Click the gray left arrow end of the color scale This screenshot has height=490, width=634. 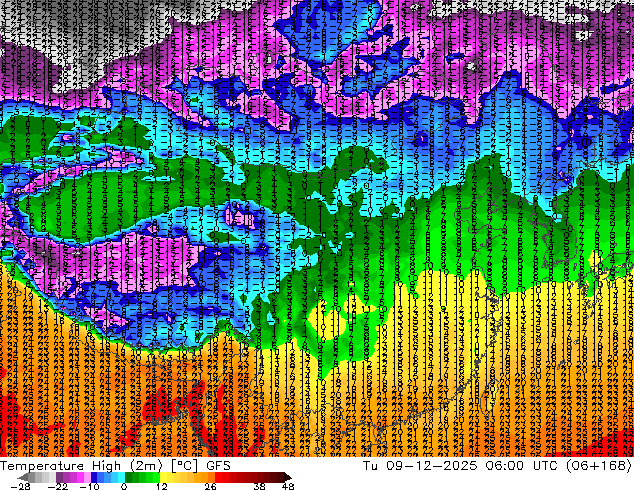coord(23,477)
